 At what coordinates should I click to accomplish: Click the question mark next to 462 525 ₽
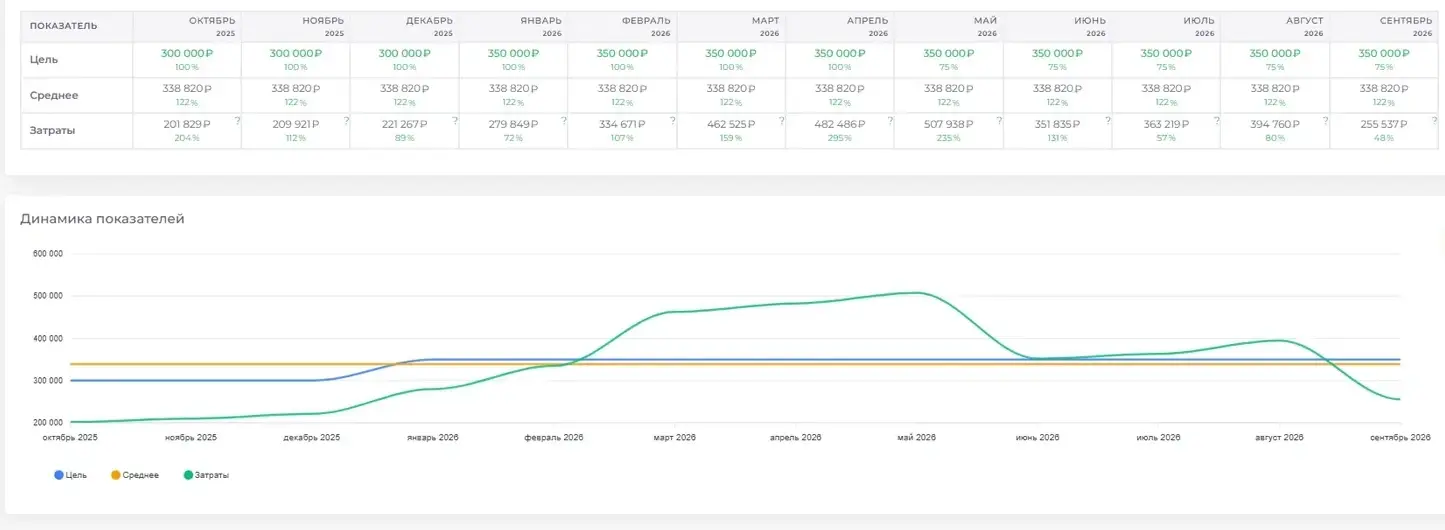[781, 120]
